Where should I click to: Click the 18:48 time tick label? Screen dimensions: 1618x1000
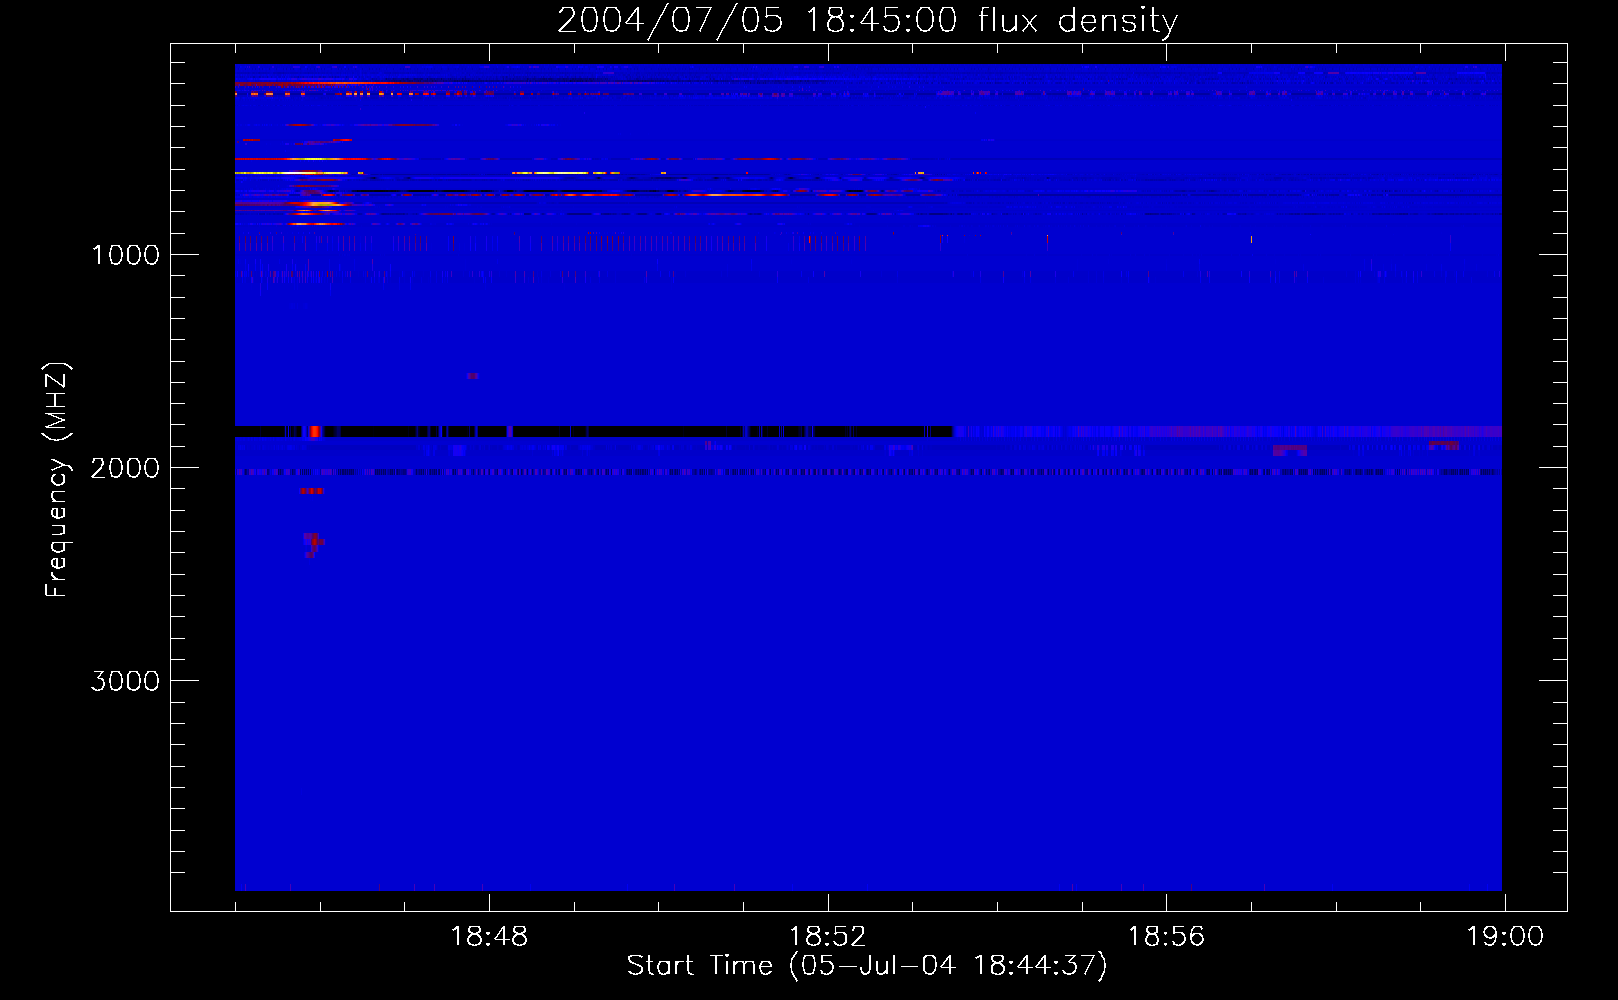point(489,937)
